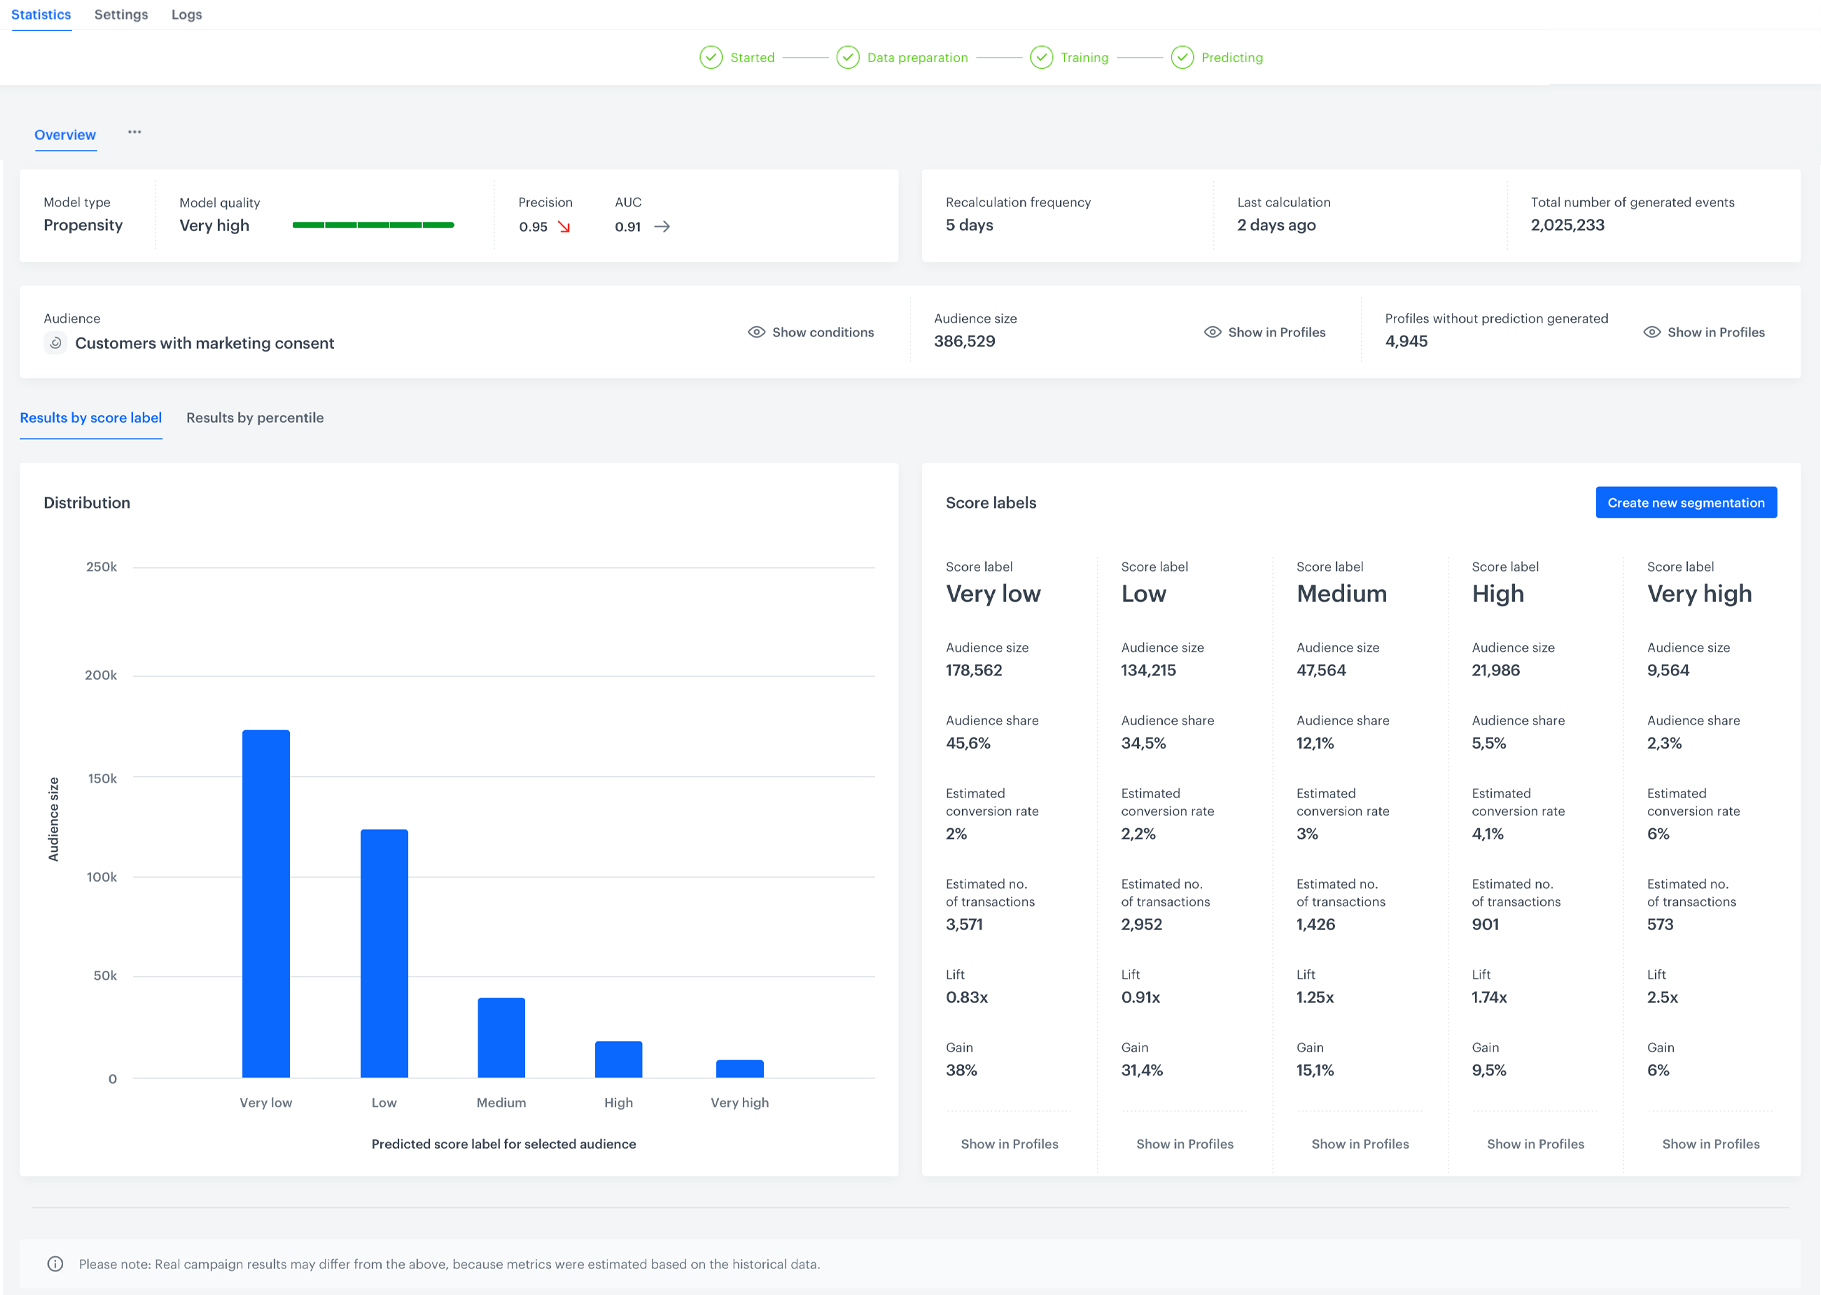This screenshot has height=1295, width=1821.
Task: Open the Logs tab
Action: pyautogui.click(x=187, y=15)
